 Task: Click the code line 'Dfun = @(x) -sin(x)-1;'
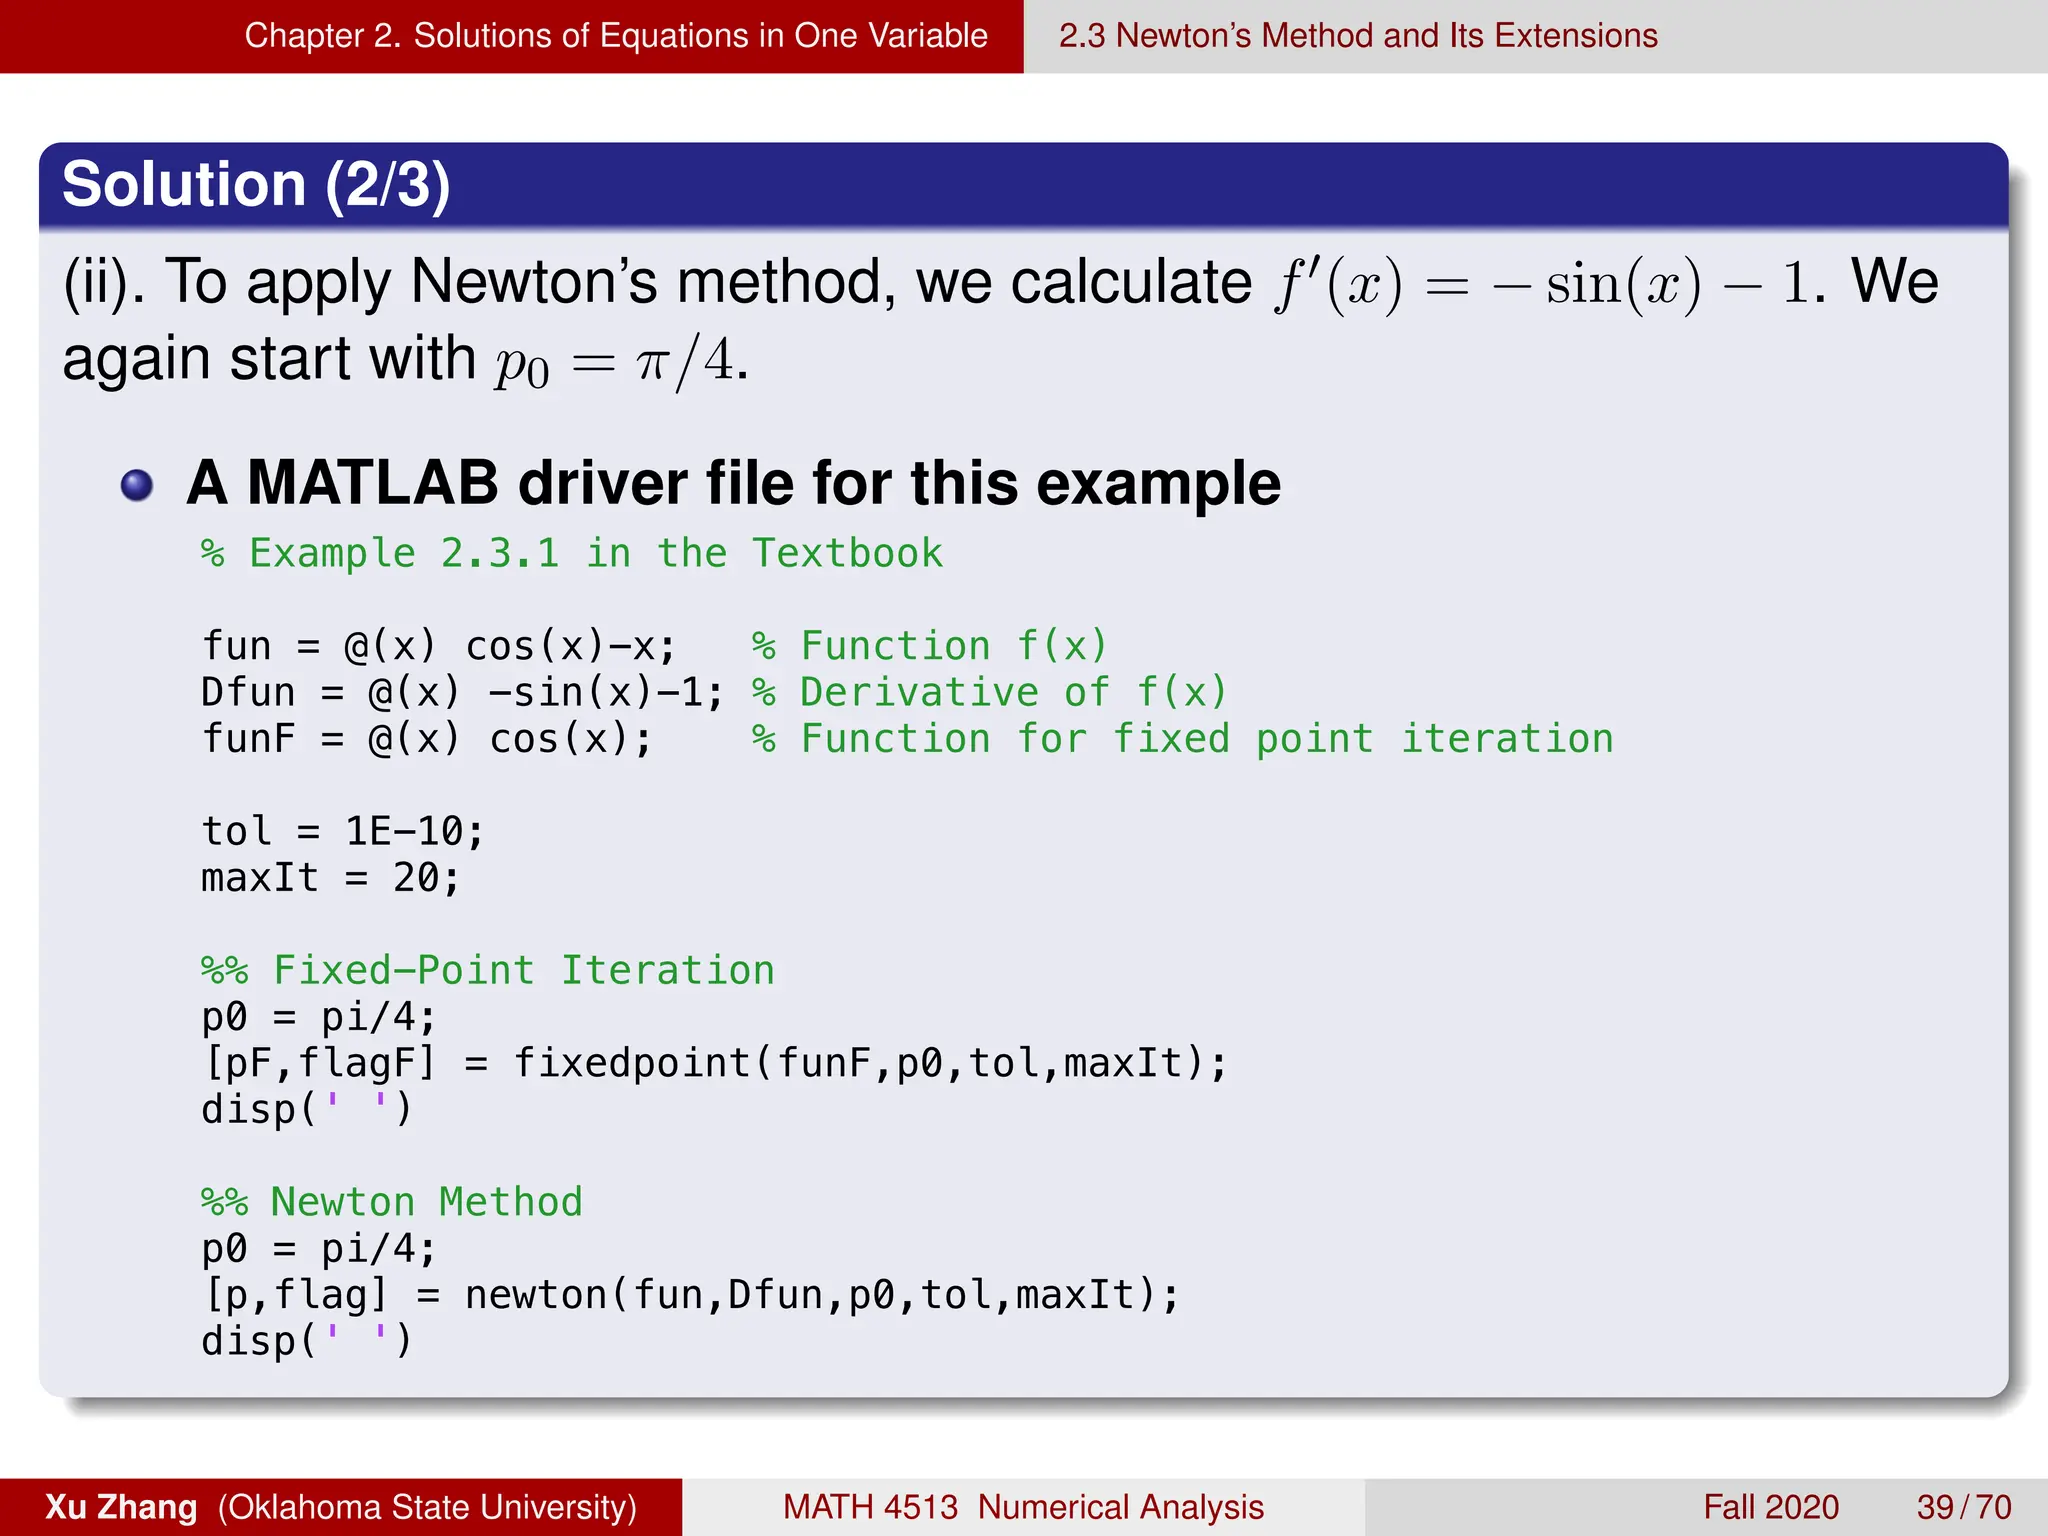[462, 692]
